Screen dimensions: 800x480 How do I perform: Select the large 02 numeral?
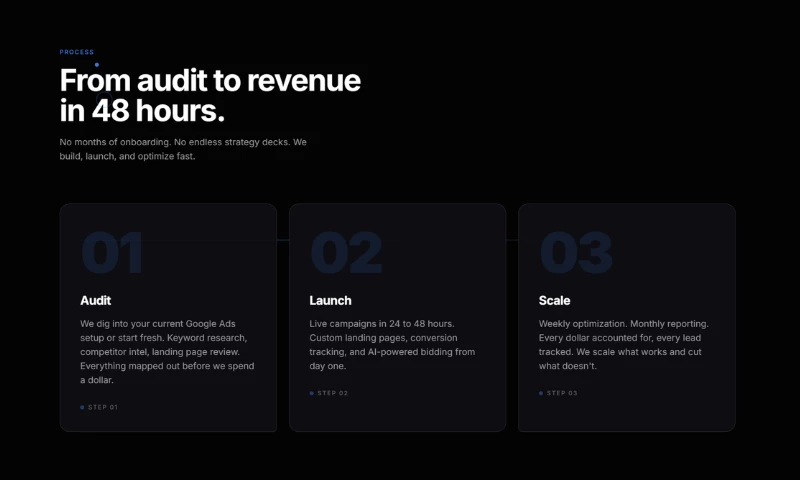tap(346, 254)
